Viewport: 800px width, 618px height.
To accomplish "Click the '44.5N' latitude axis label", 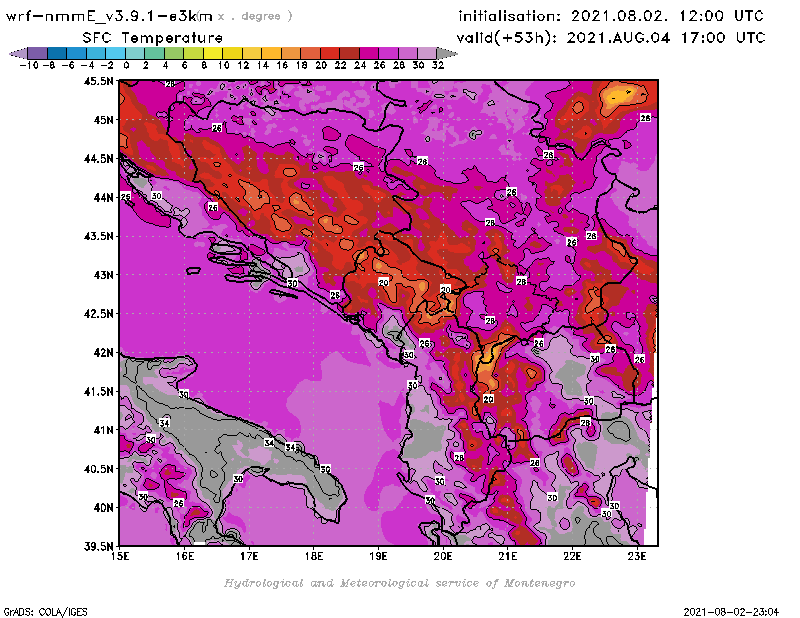I will tap(98, 159).
